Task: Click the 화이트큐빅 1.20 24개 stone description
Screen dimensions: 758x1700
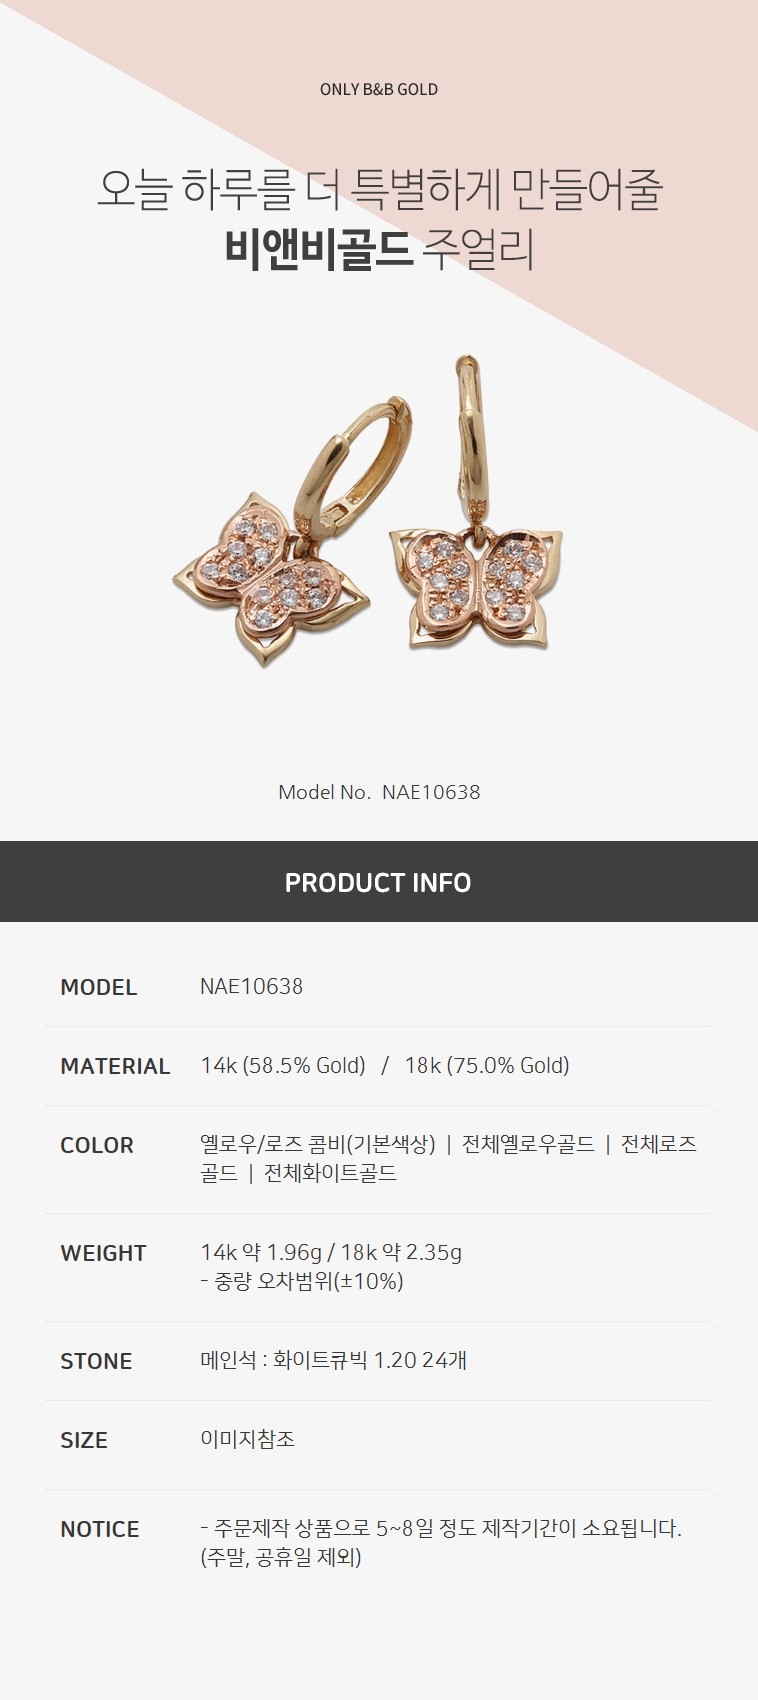Action: click(x=370, y=1360)
